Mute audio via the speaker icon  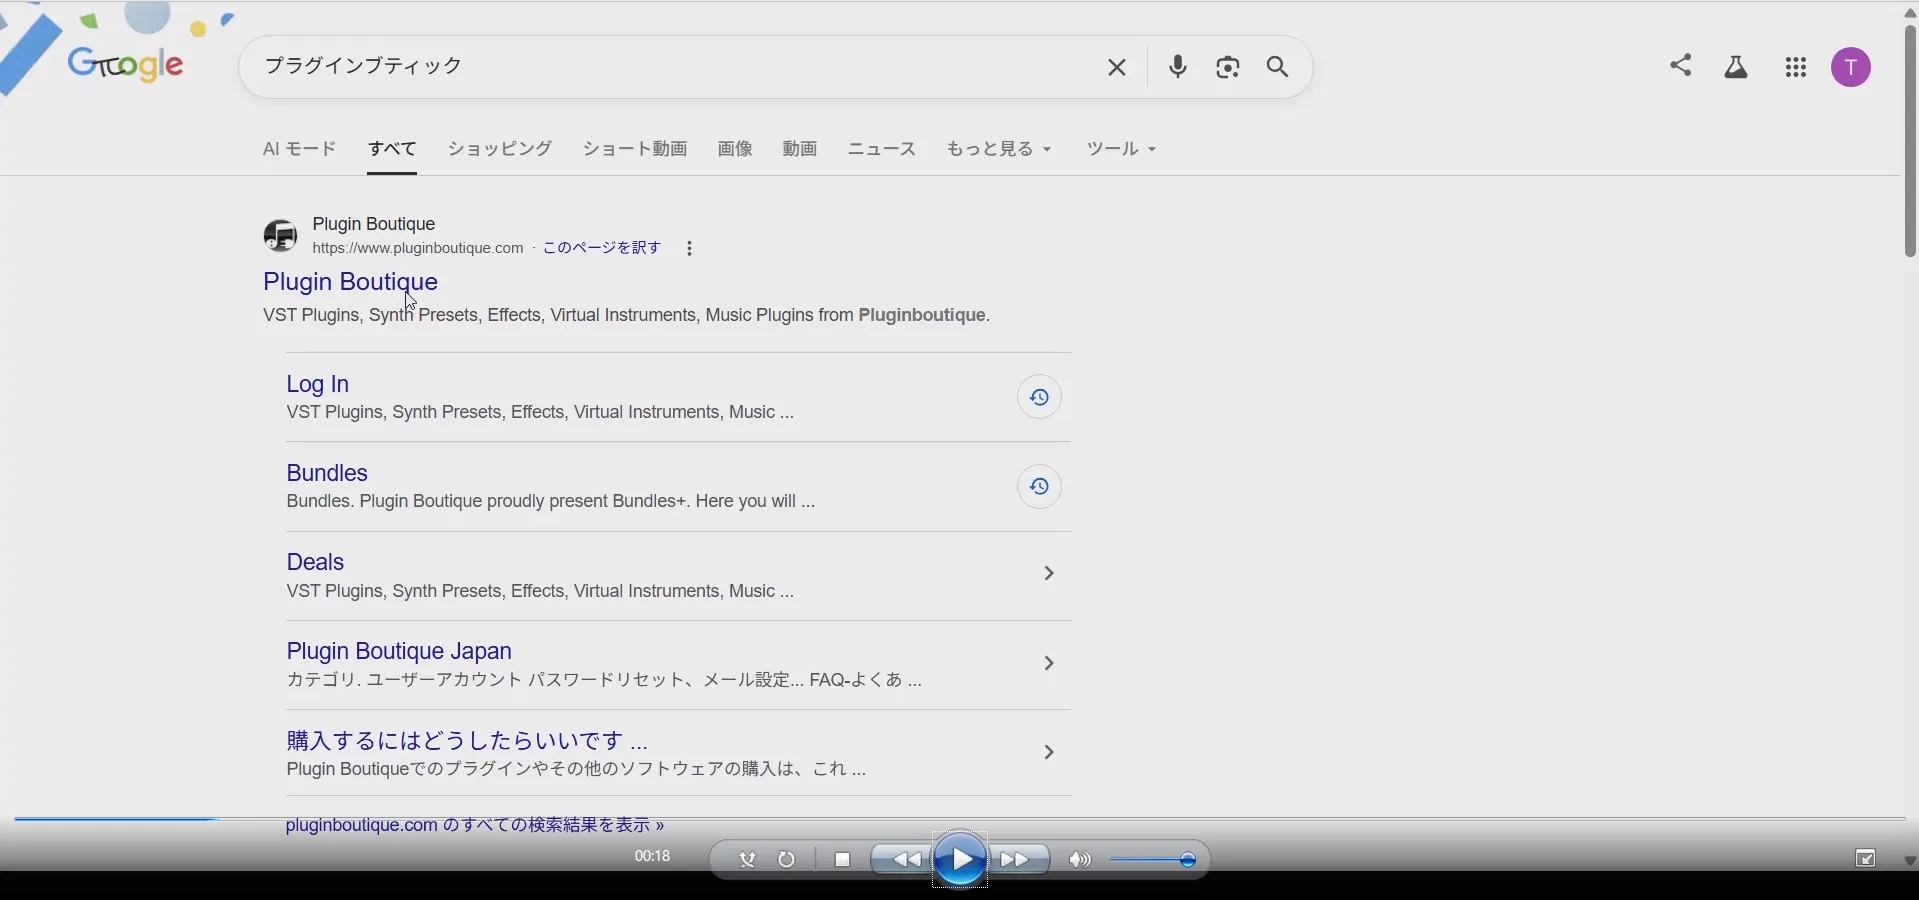coord(1080,858)
